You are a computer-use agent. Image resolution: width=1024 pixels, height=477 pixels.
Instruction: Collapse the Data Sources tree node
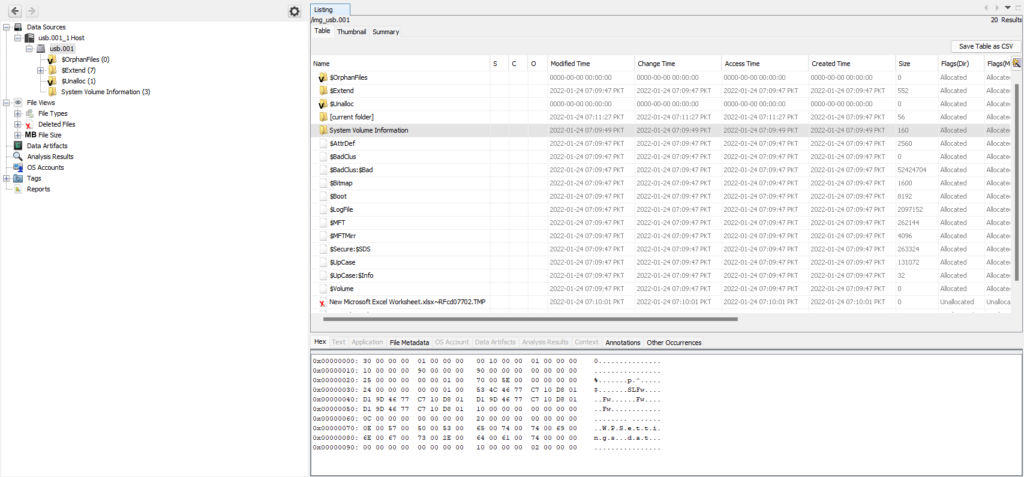tap(7, 27)
